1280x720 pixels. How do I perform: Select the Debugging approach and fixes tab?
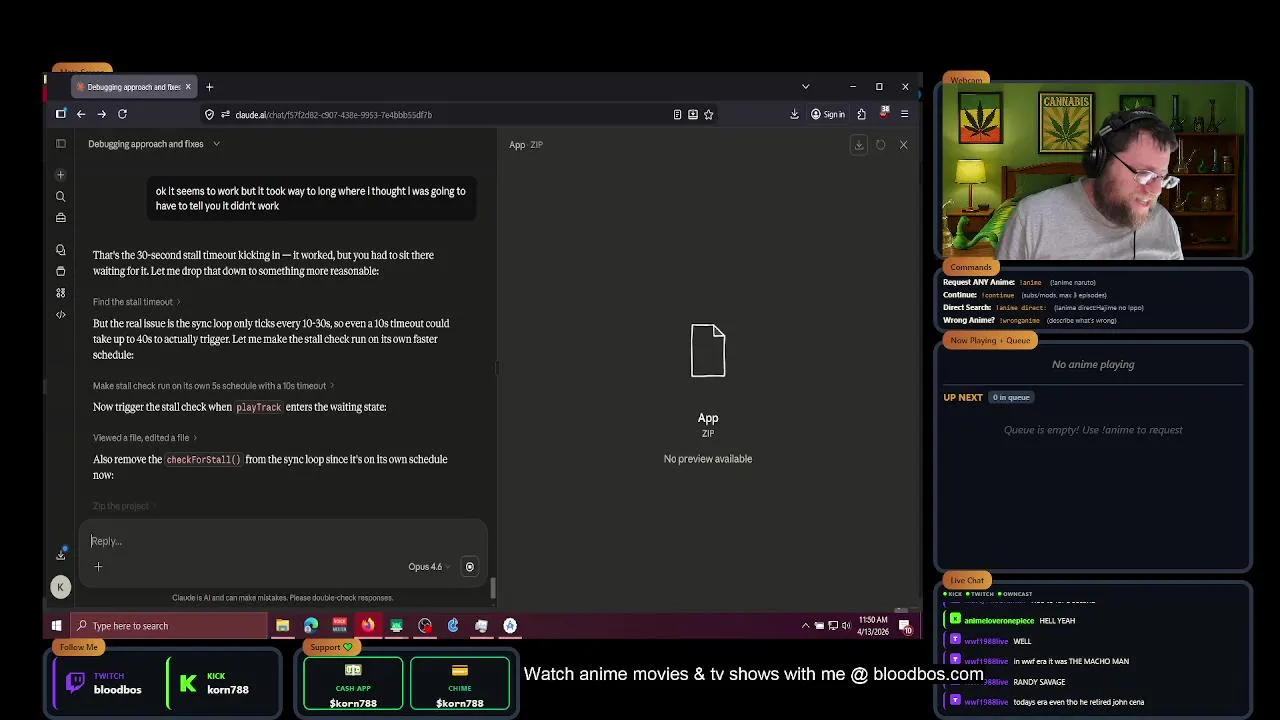134,87
